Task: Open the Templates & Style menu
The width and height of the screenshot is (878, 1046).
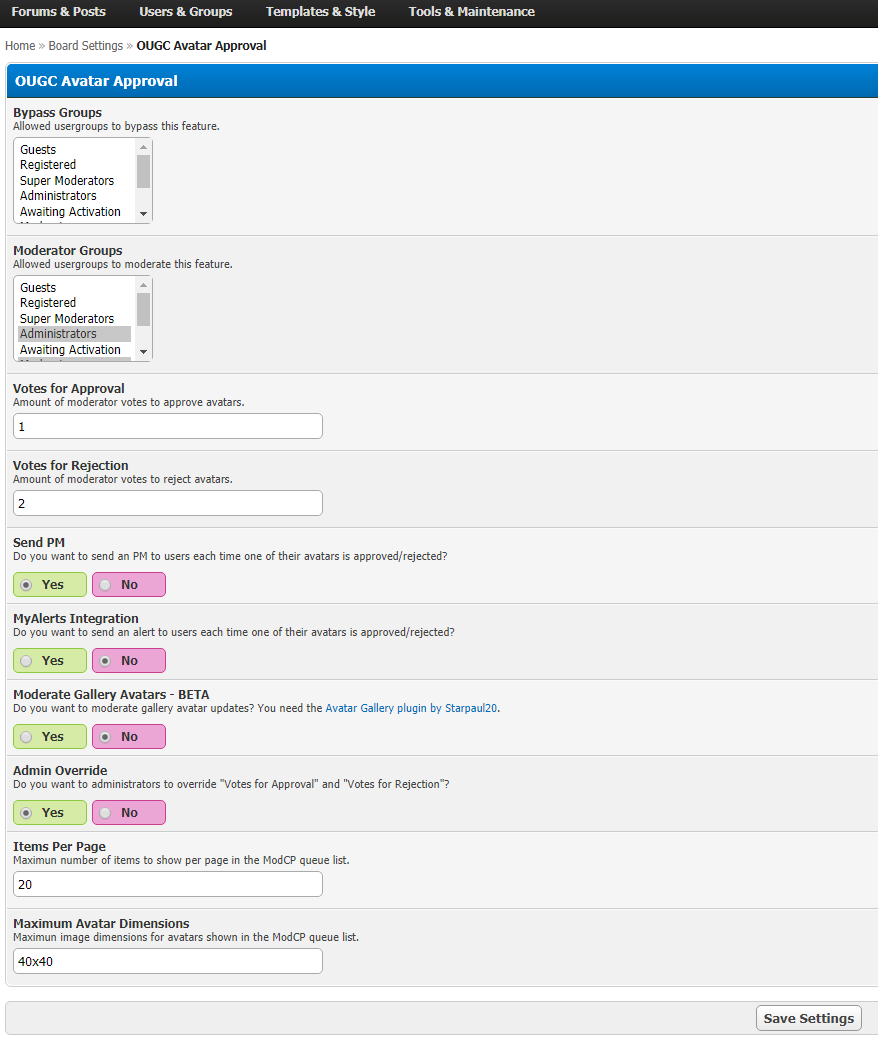Action: pyautogui.click(x=320, y=11)
